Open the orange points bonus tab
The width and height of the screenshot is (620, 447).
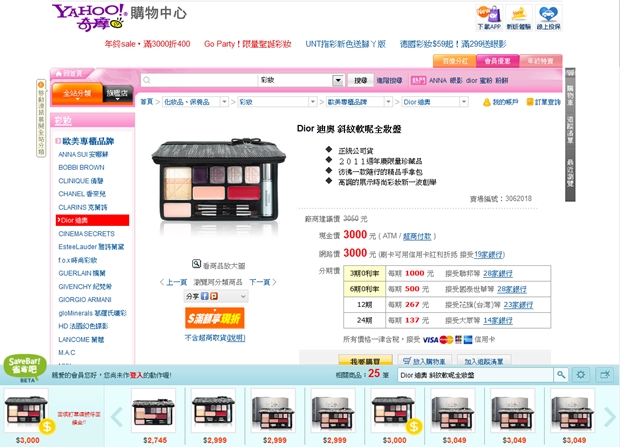pos(455,61)
